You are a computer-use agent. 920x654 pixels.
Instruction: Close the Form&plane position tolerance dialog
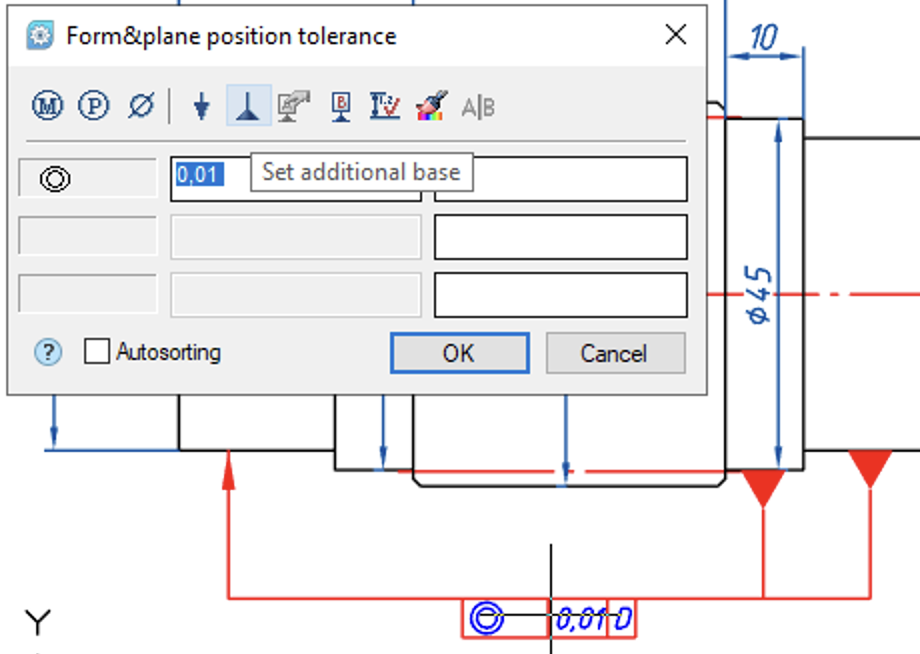pos(675,35)
